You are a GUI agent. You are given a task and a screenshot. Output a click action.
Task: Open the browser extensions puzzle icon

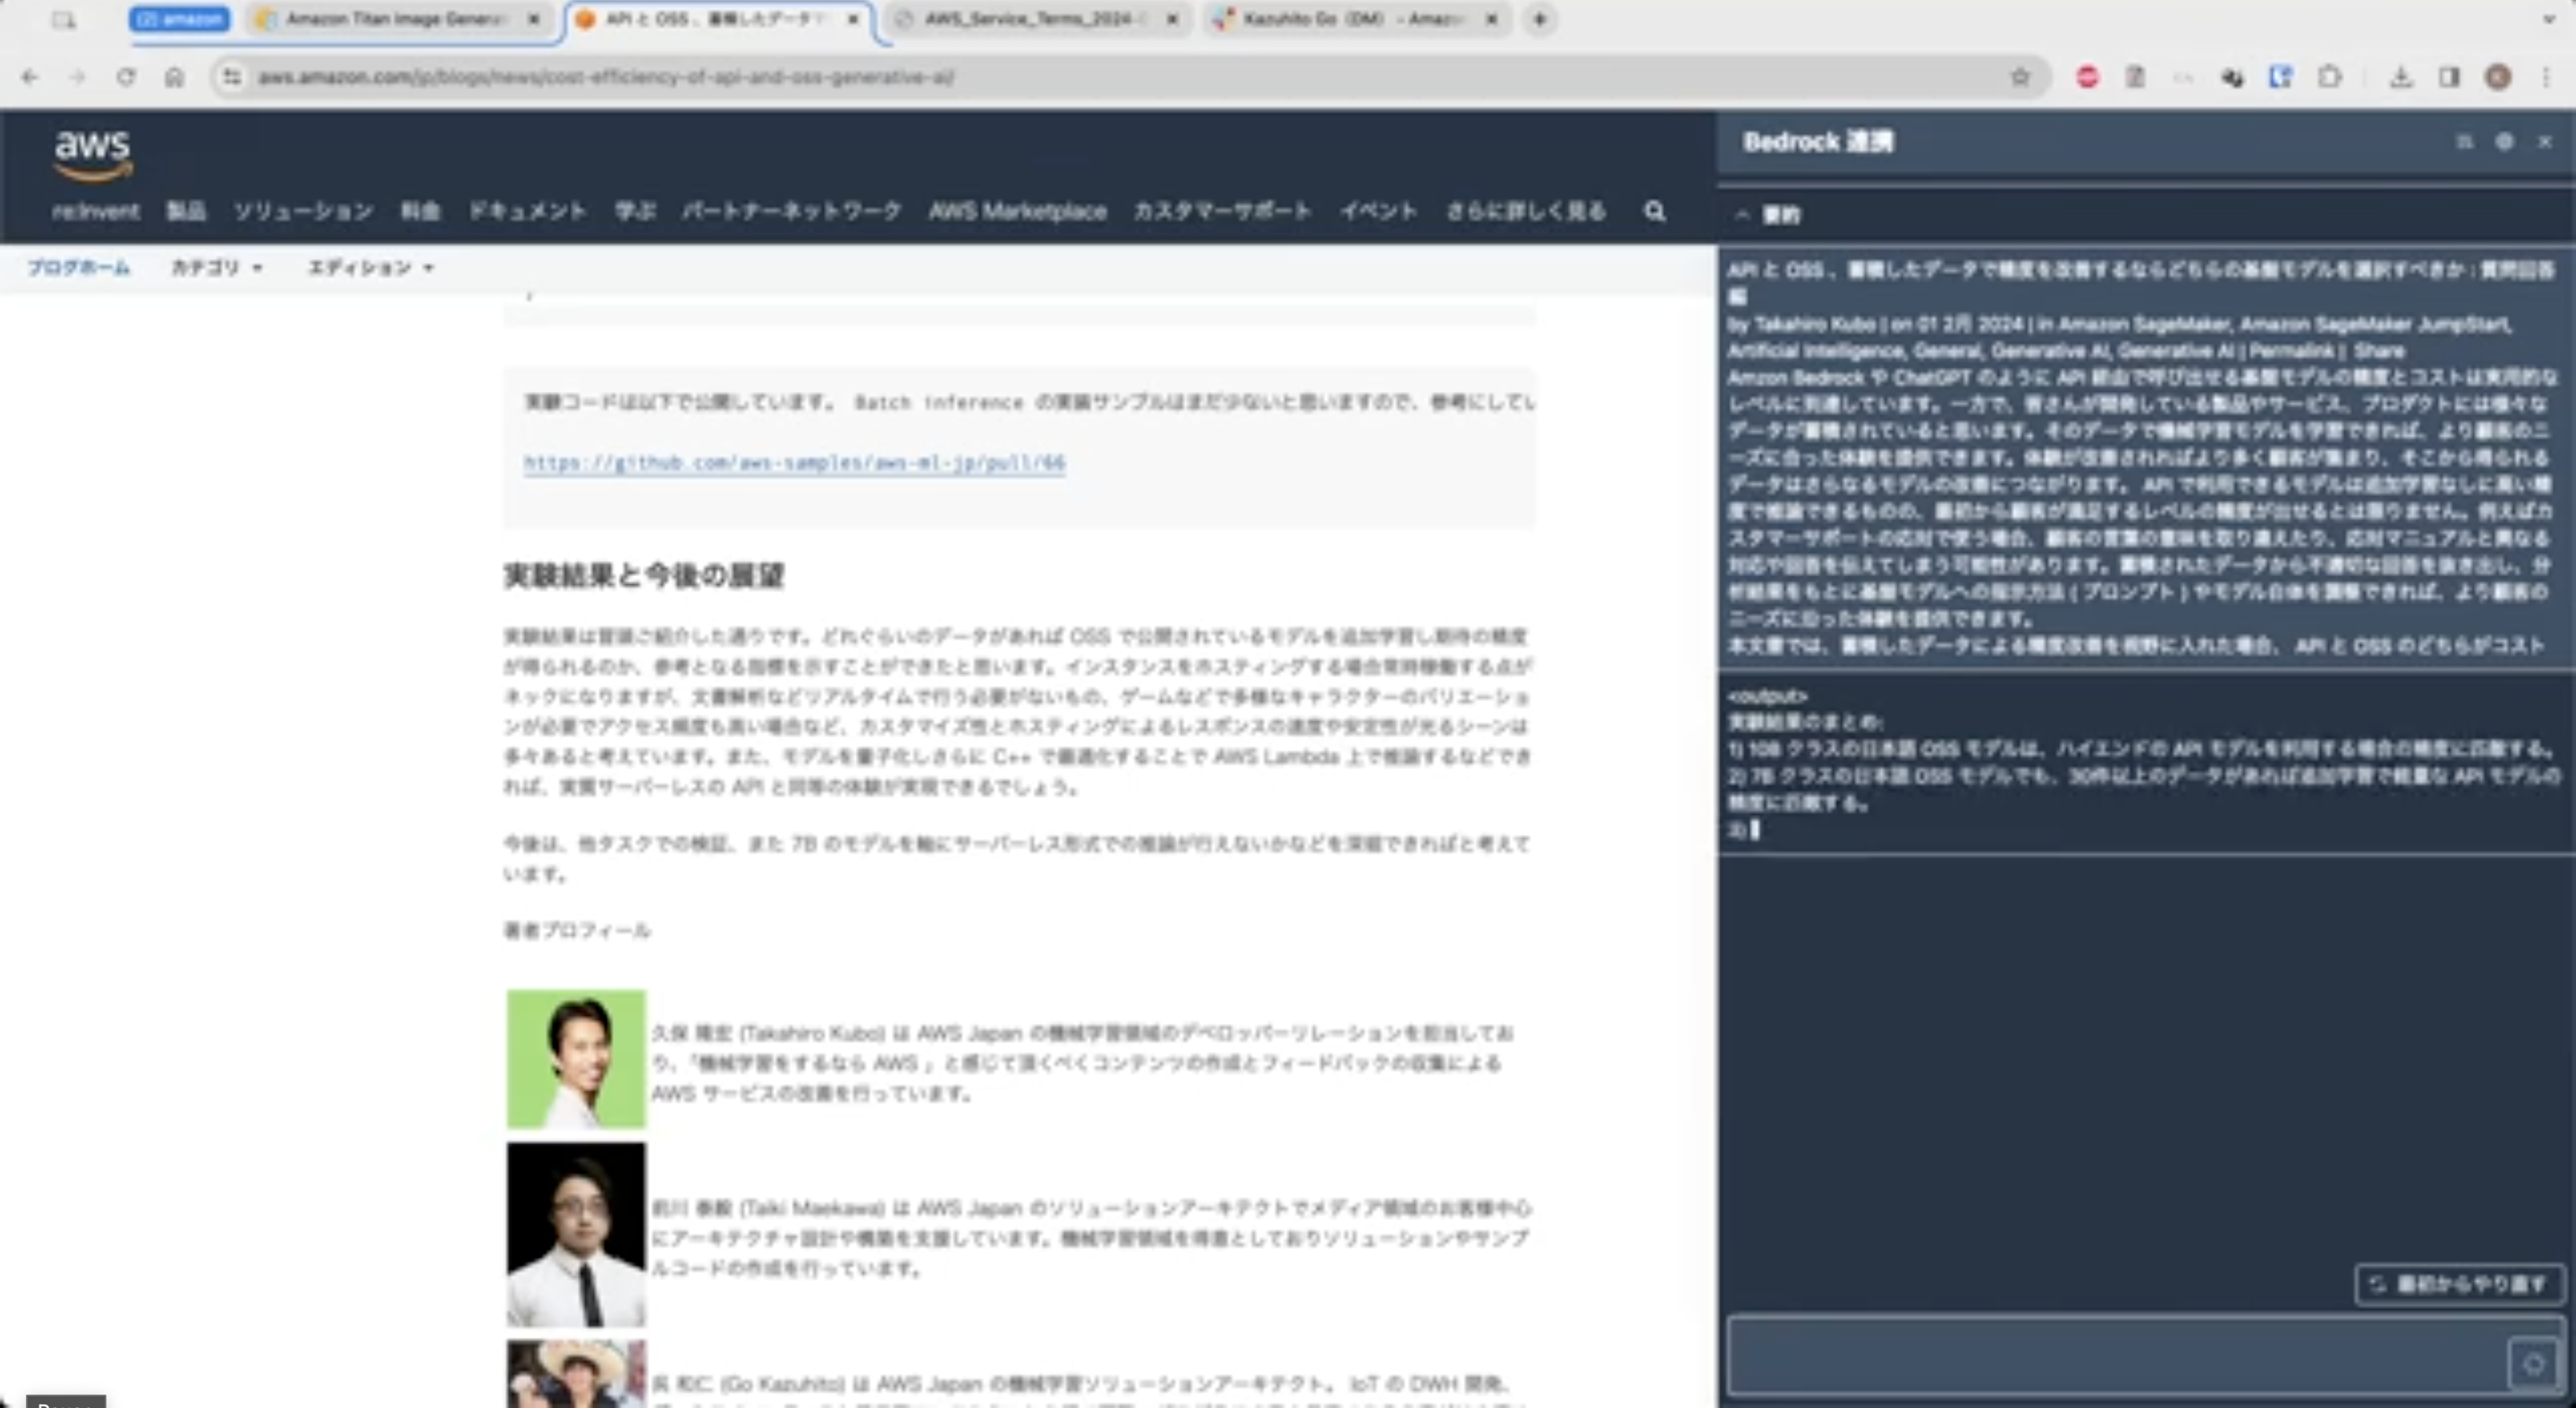coord(2330,77)
